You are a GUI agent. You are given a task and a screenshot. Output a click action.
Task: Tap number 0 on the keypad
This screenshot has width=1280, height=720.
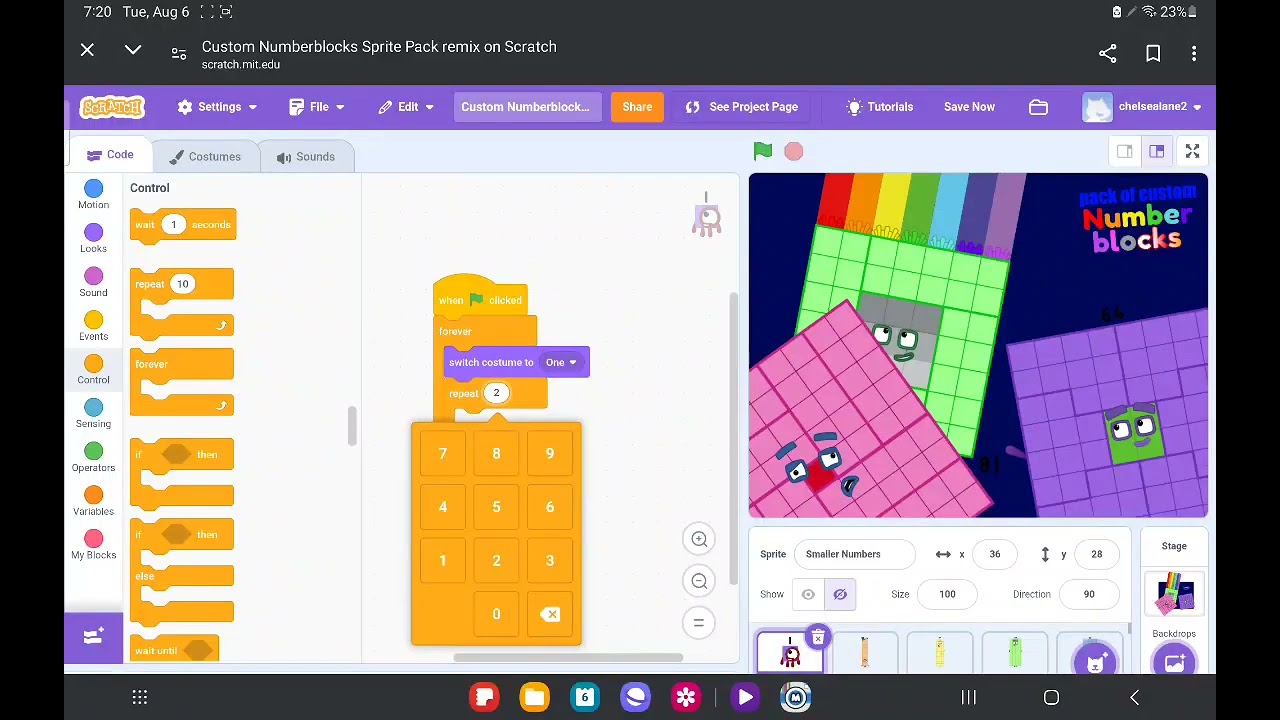pyautogui.click(x=496, y=614)
